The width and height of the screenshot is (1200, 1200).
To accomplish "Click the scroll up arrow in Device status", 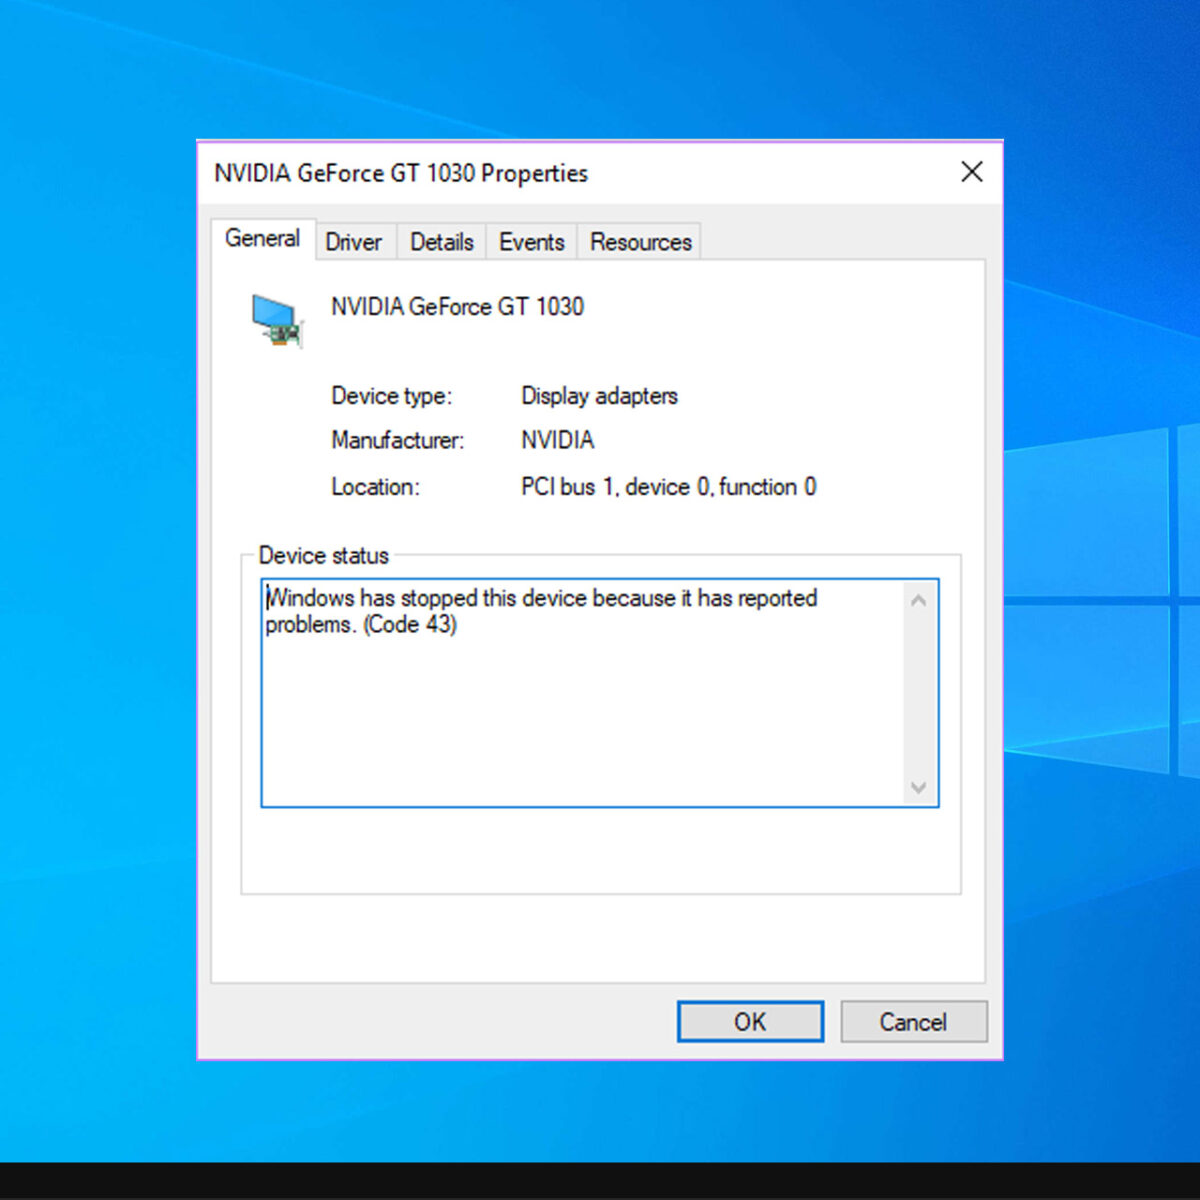I will pyautogui.click(x=919, y=601).
